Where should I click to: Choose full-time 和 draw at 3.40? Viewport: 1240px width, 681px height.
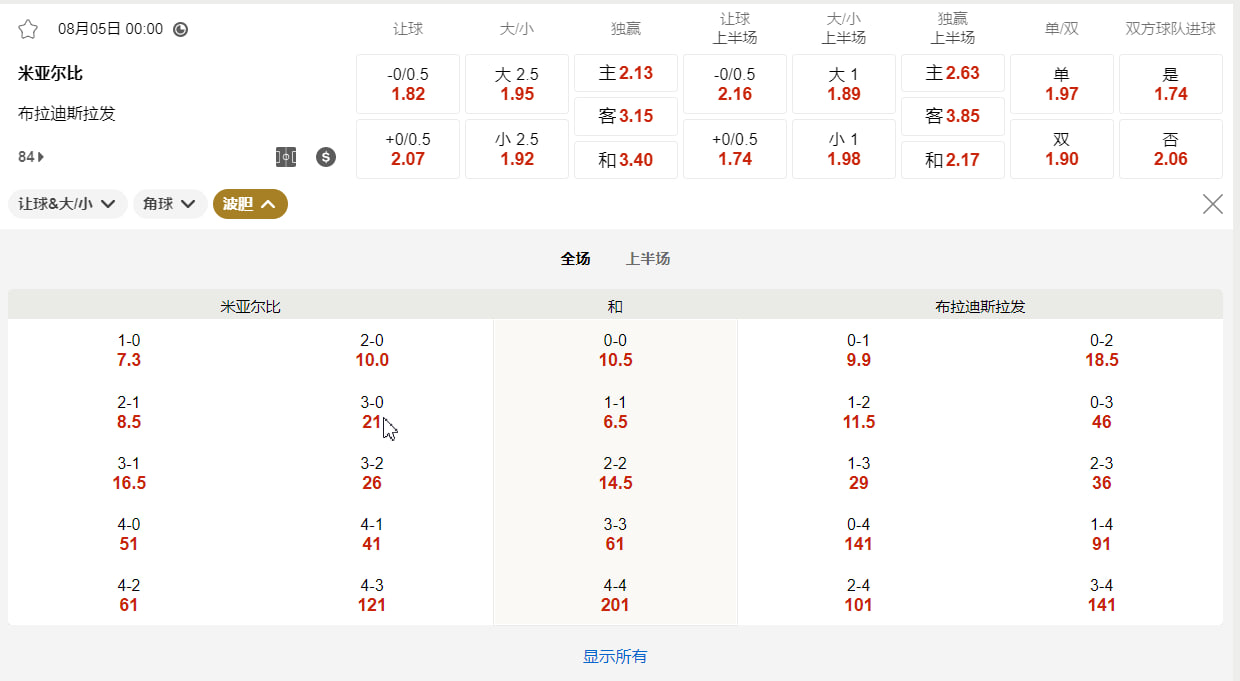click(x=626, y=160)
